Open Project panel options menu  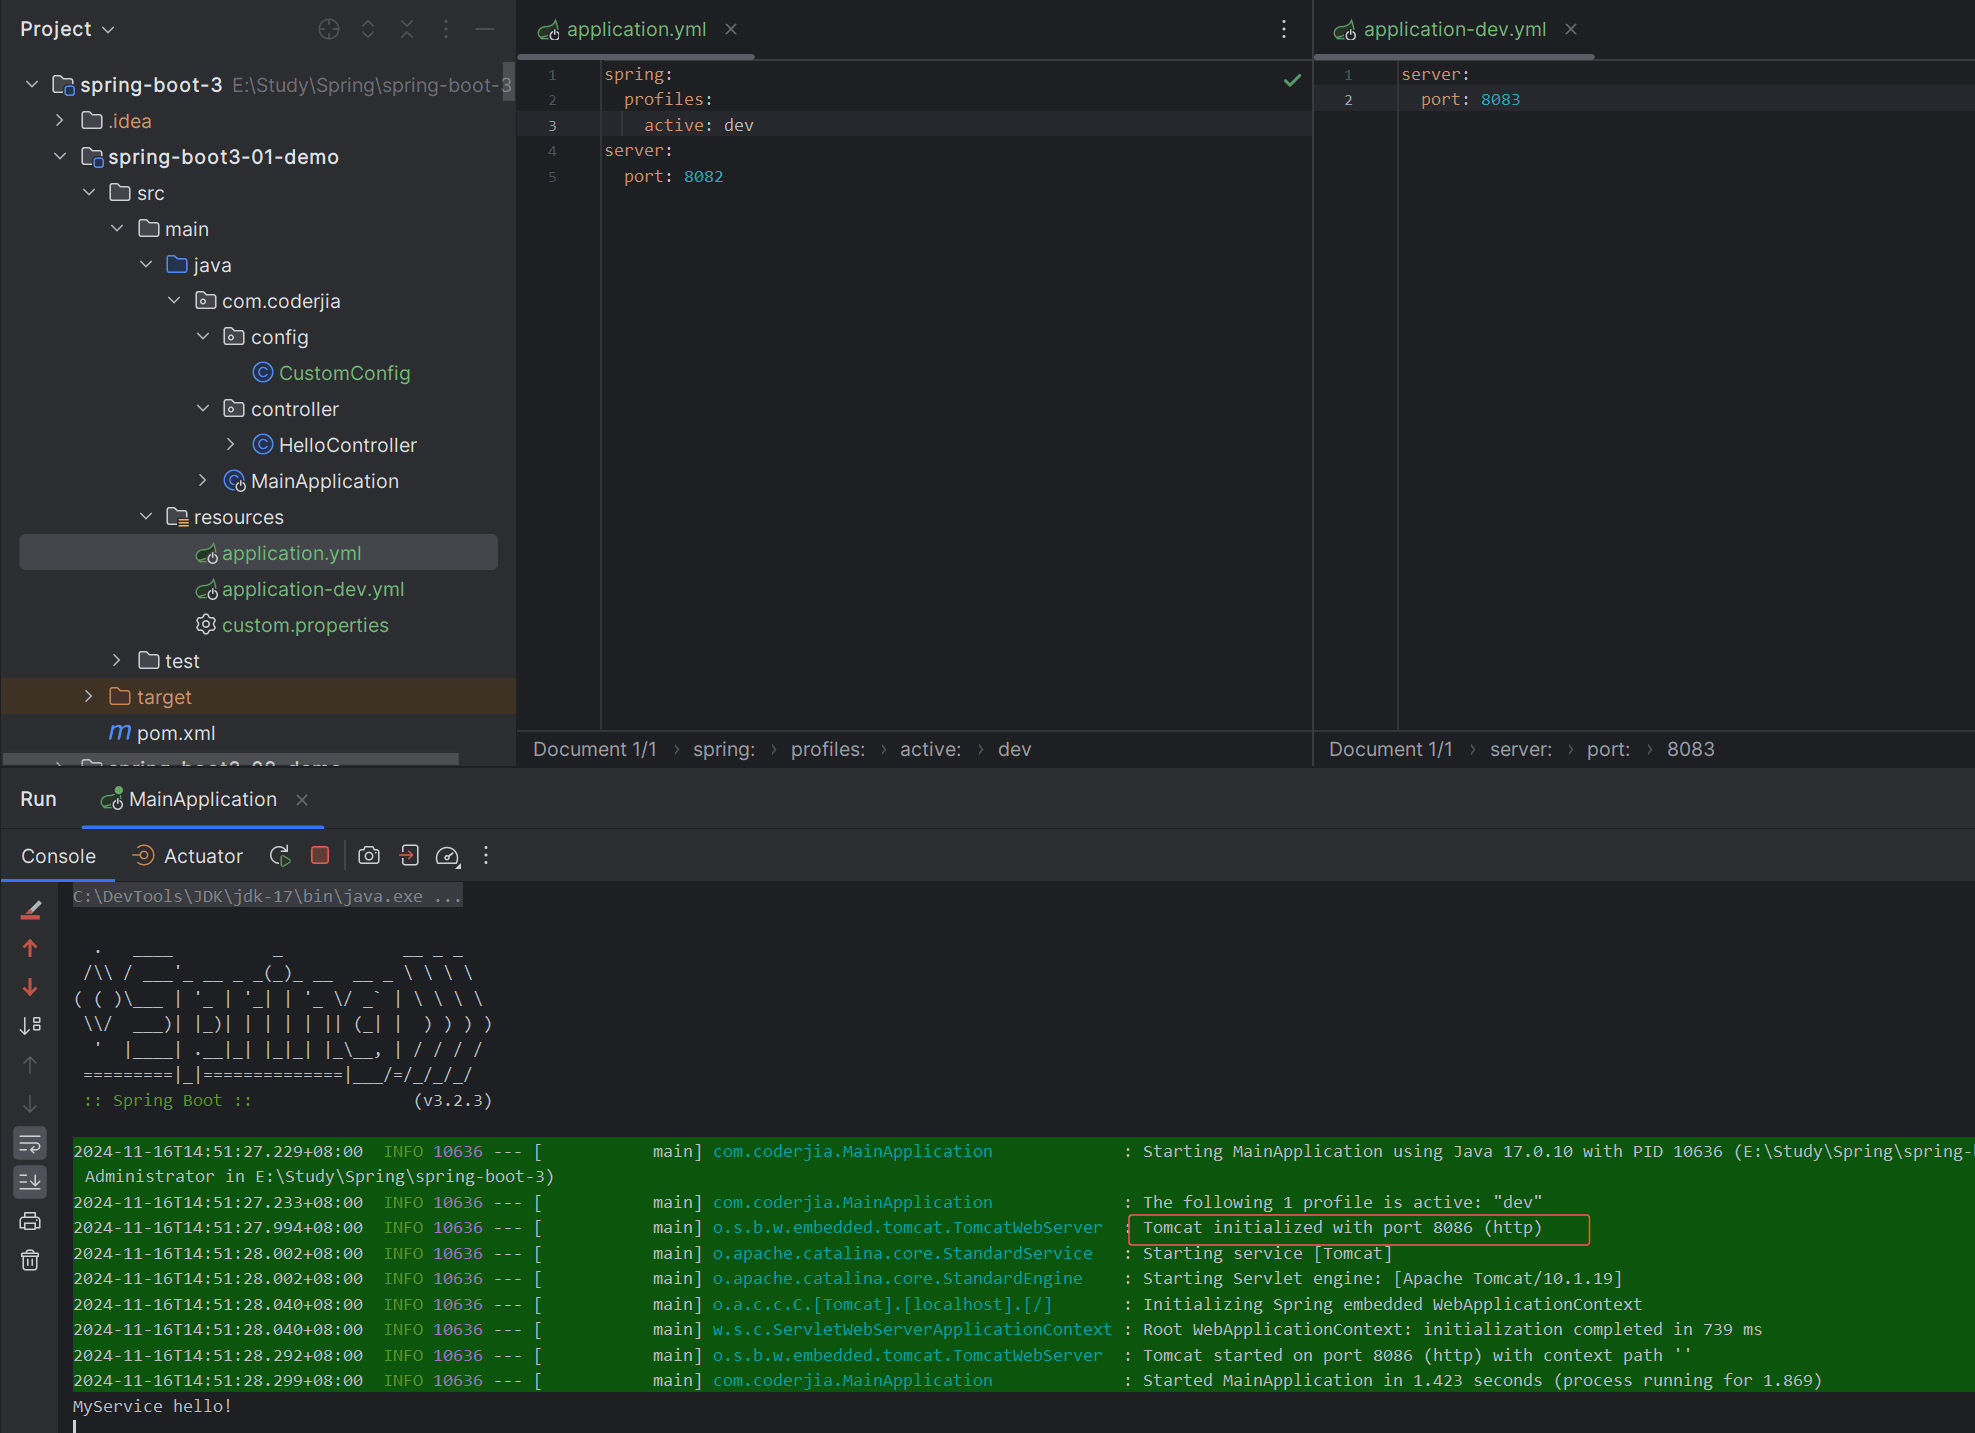pos(446,29)
